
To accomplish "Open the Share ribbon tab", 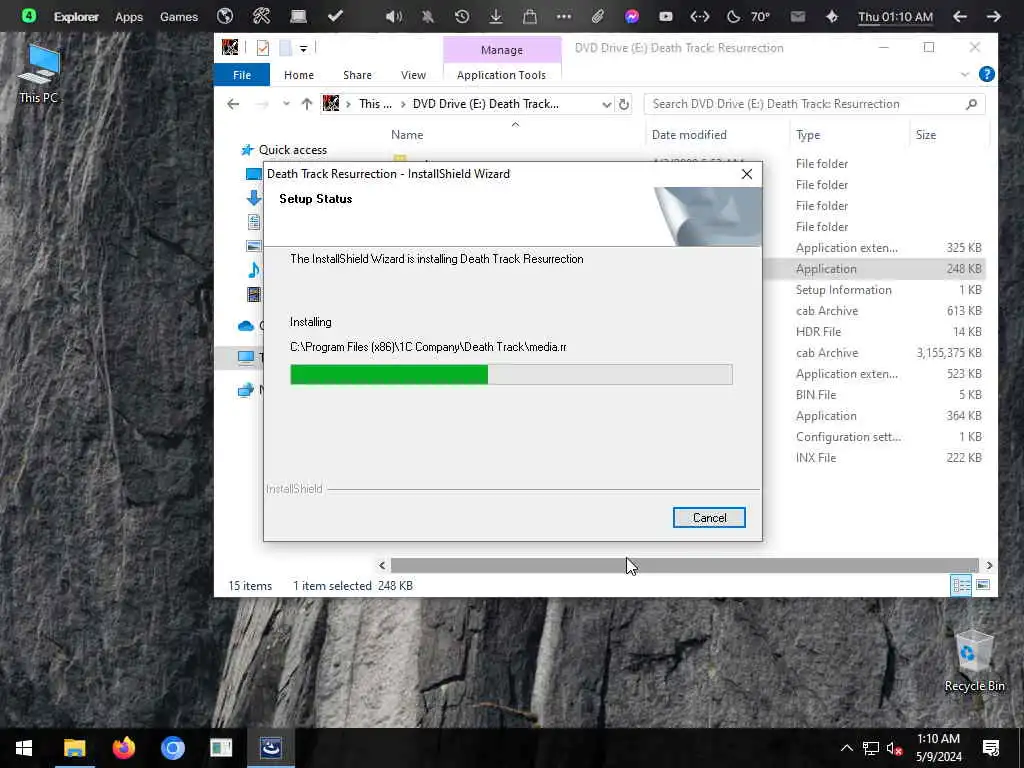I will point(357,75).
